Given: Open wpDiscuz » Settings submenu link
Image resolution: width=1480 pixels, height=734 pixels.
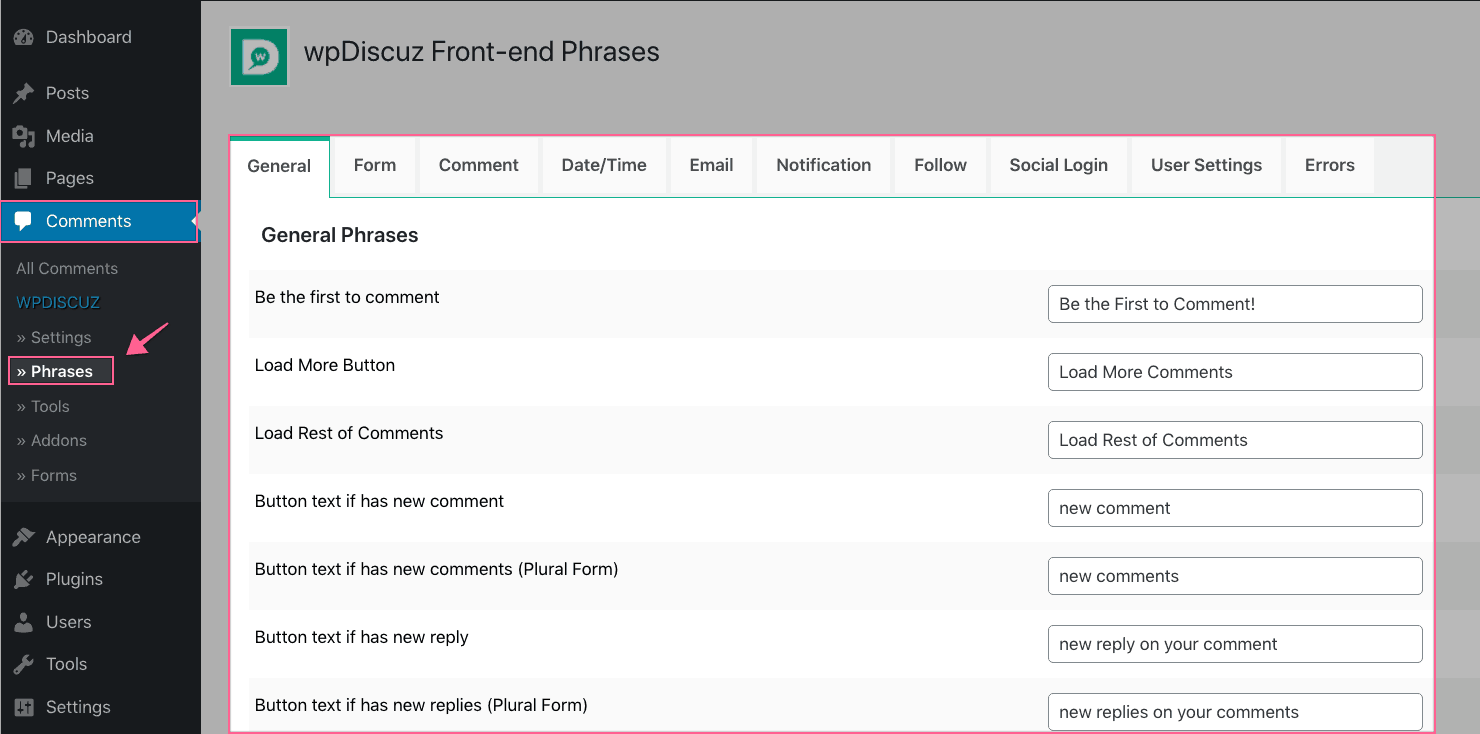Looking at the screenshot, I should [x=54, y=337].
